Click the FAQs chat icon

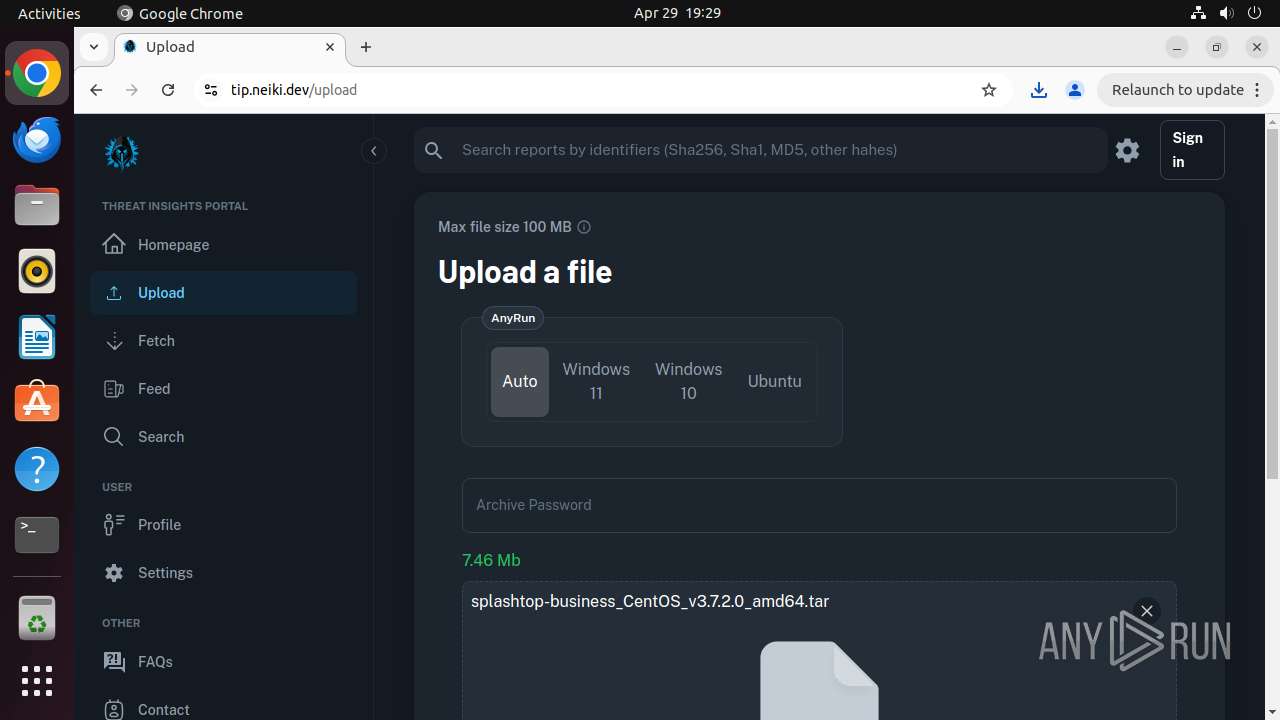pyautogui.click(x=114, y=661)
